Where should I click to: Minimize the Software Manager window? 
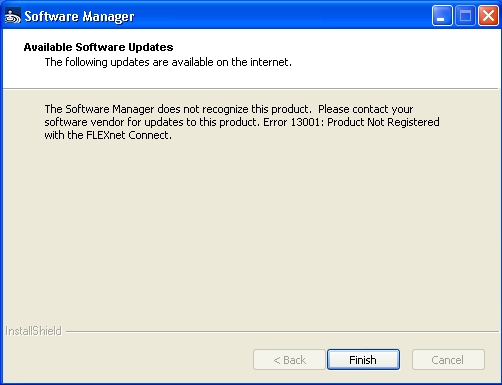(442, 16)
